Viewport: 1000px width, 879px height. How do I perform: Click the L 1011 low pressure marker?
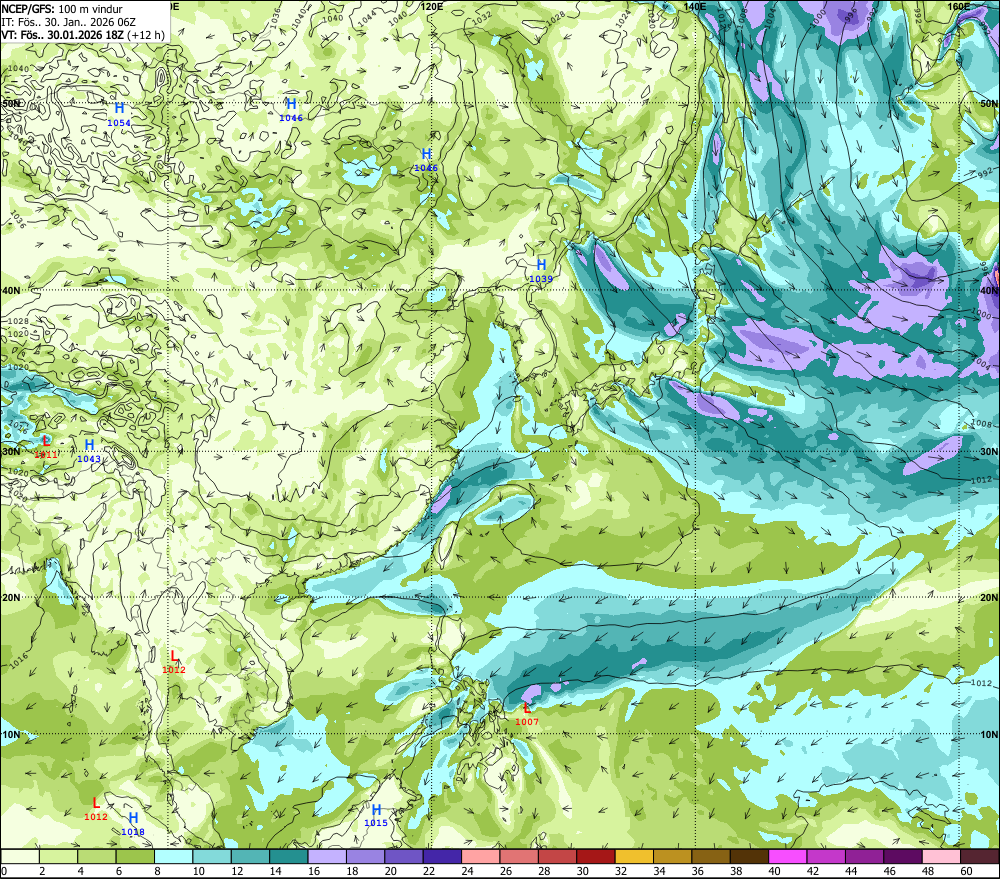46,447
